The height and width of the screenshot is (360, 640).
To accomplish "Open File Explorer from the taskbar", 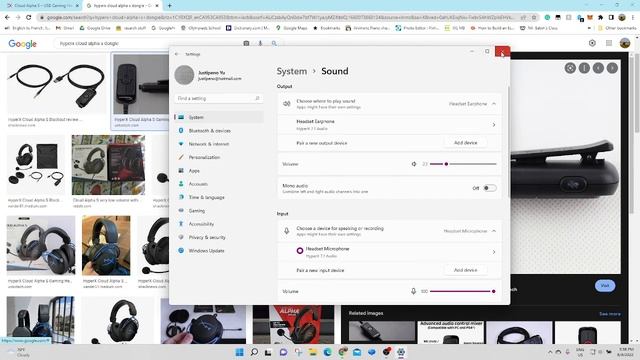I will pos(313,352).
